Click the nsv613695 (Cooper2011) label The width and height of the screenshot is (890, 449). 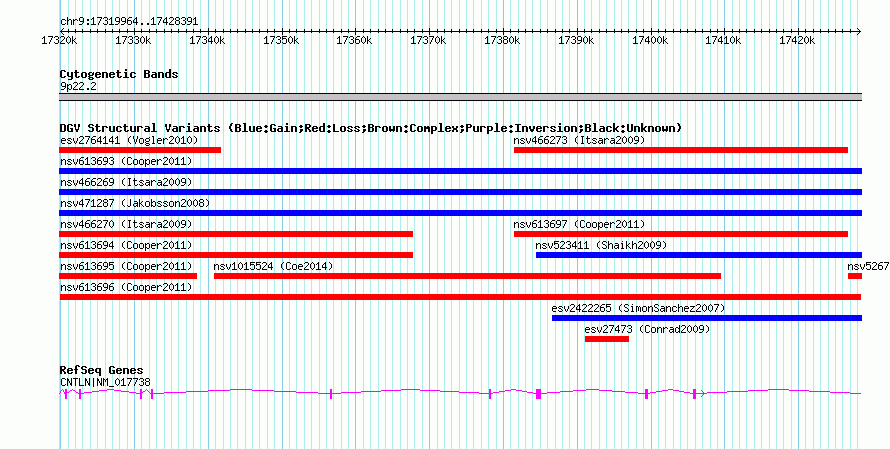coord(126,266)
